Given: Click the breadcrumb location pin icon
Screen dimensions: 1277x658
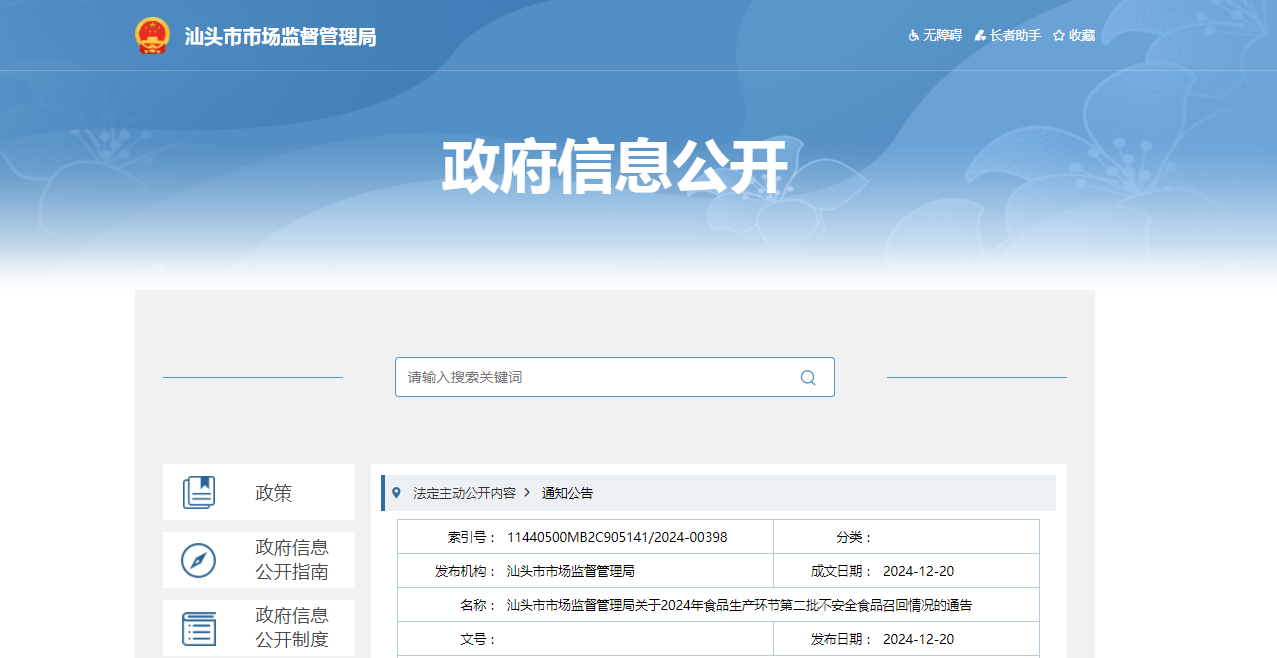Looking at the screenshot, I should (x=396, y=493).
